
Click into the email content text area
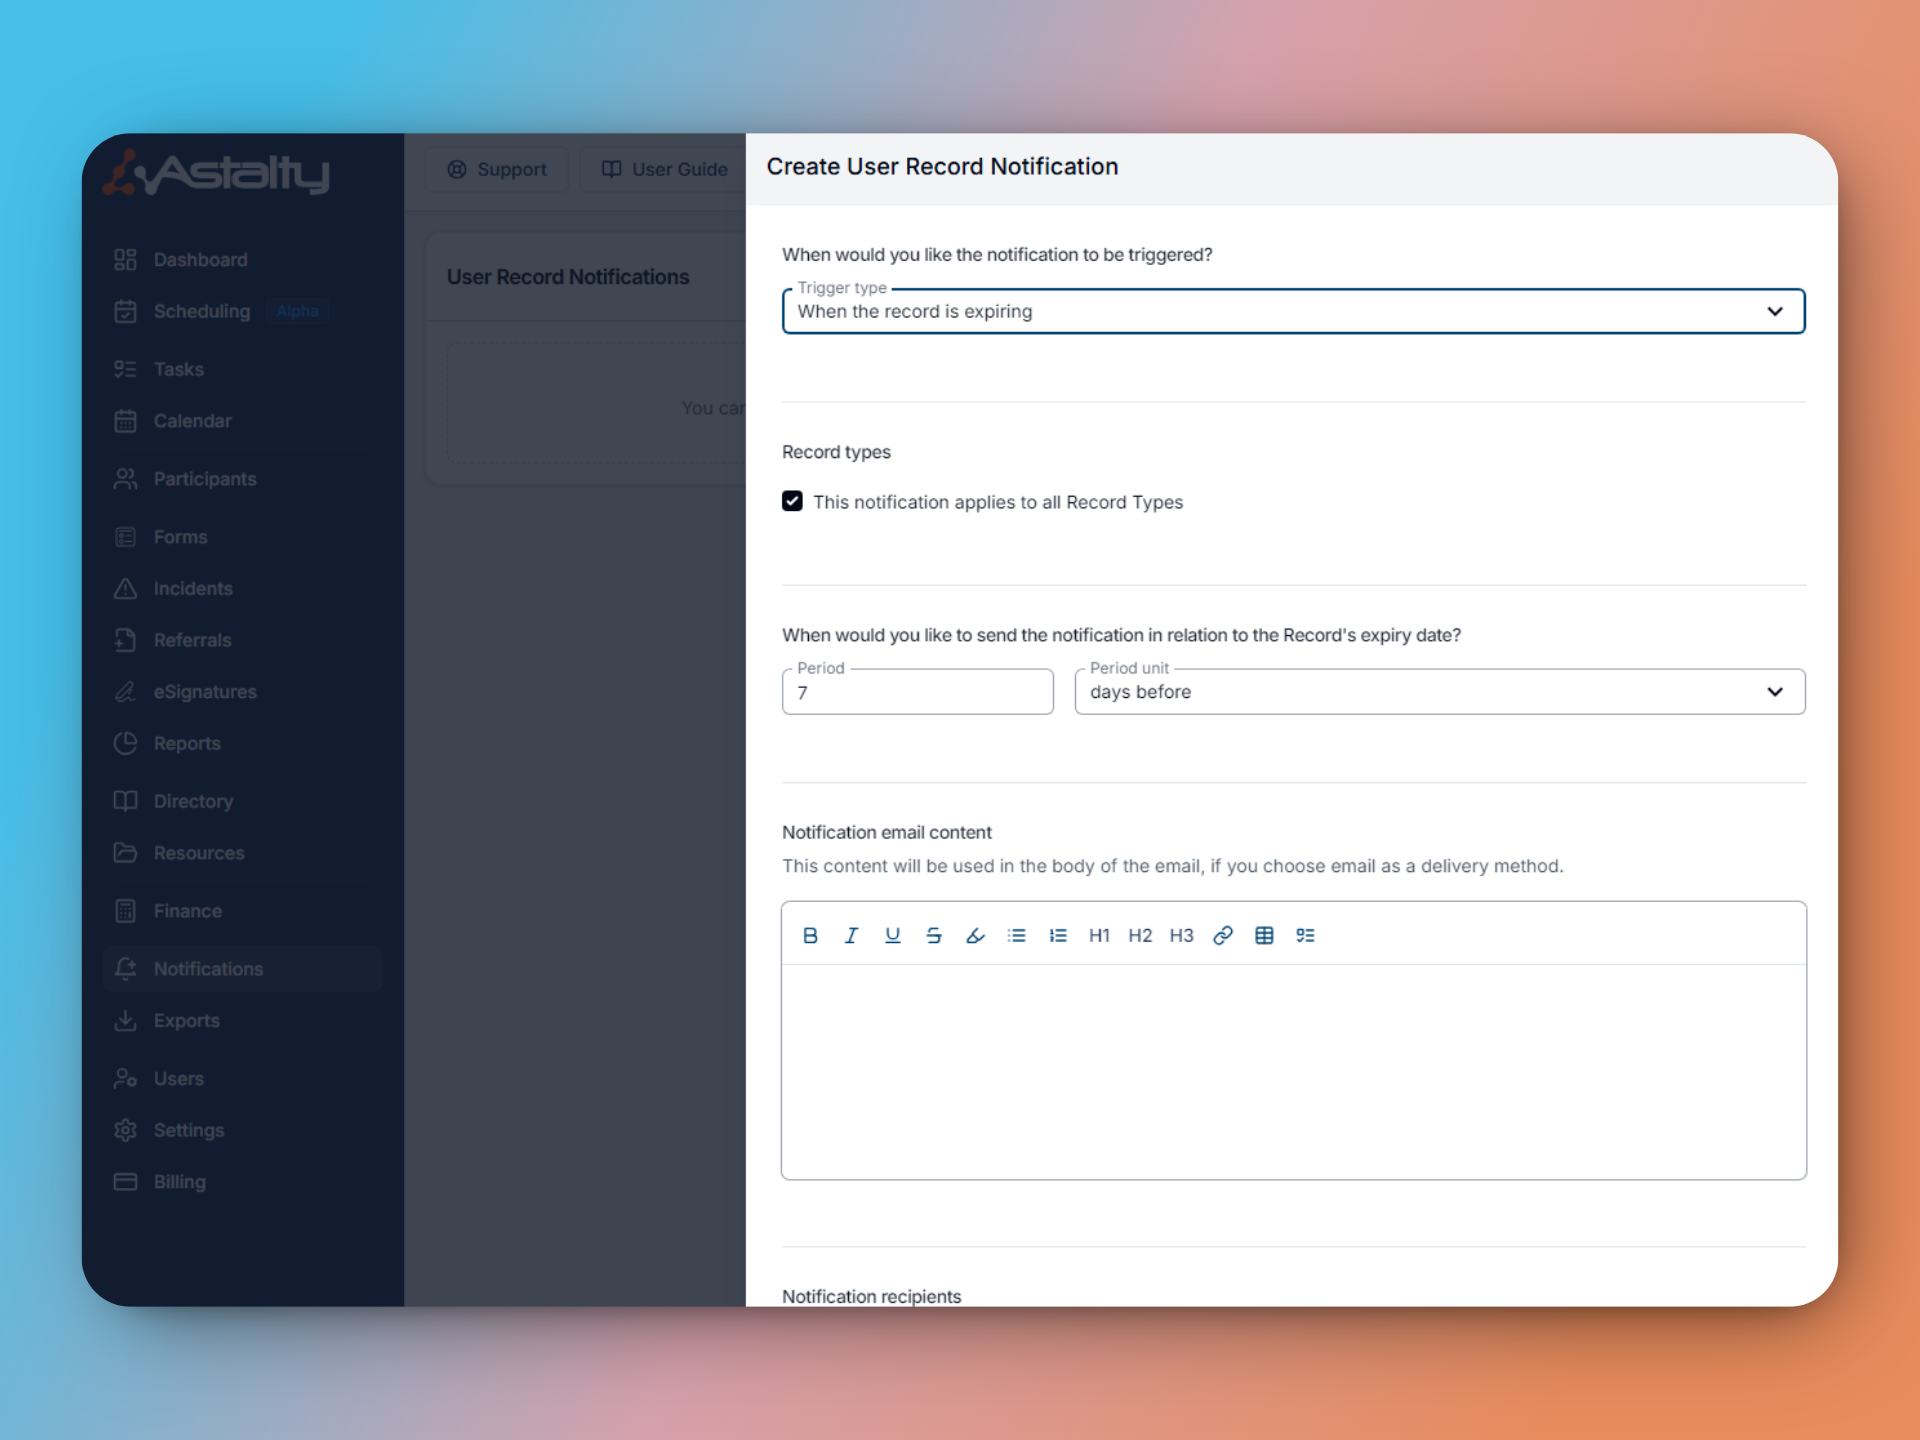[x=1292, y=1070]
